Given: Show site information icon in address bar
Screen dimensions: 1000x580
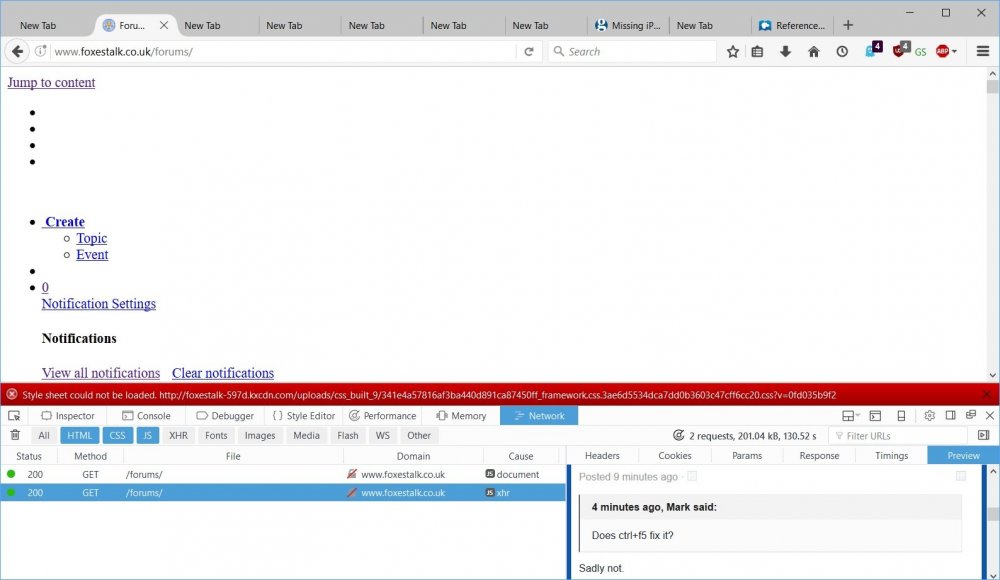Looking at the screenshot, I should (x=40, y=51).
